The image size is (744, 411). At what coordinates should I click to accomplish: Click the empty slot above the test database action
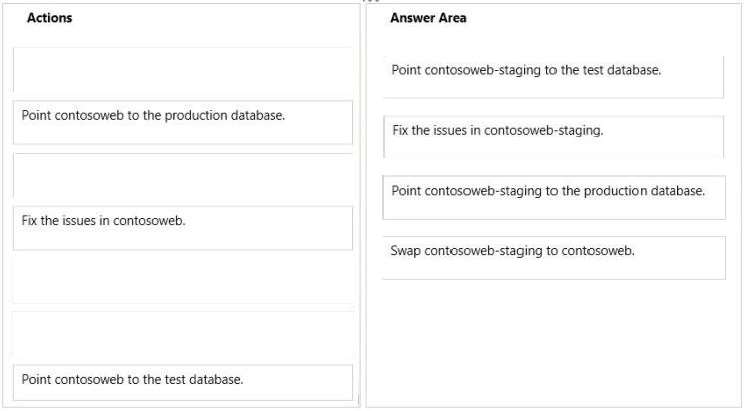[183, 334]
